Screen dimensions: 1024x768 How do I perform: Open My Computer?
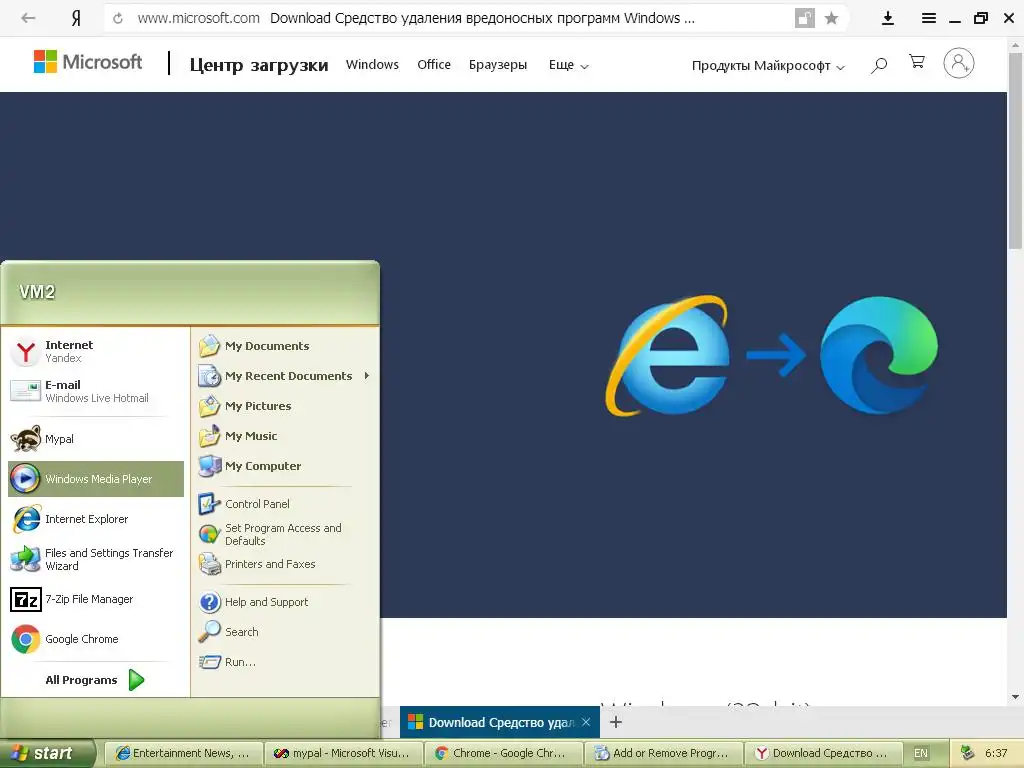click(x=285, y=466)
